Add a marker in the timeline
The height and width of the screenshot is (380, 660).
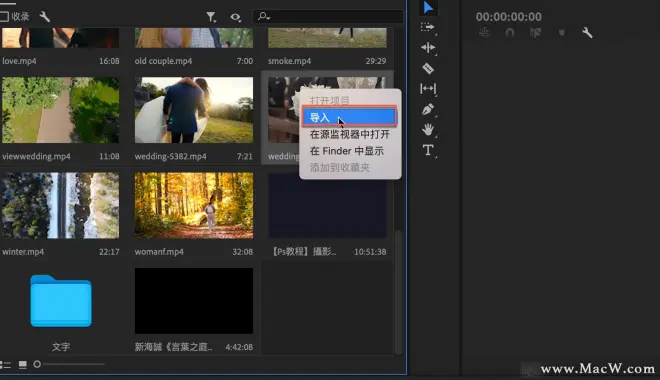(x=562, y=33)
